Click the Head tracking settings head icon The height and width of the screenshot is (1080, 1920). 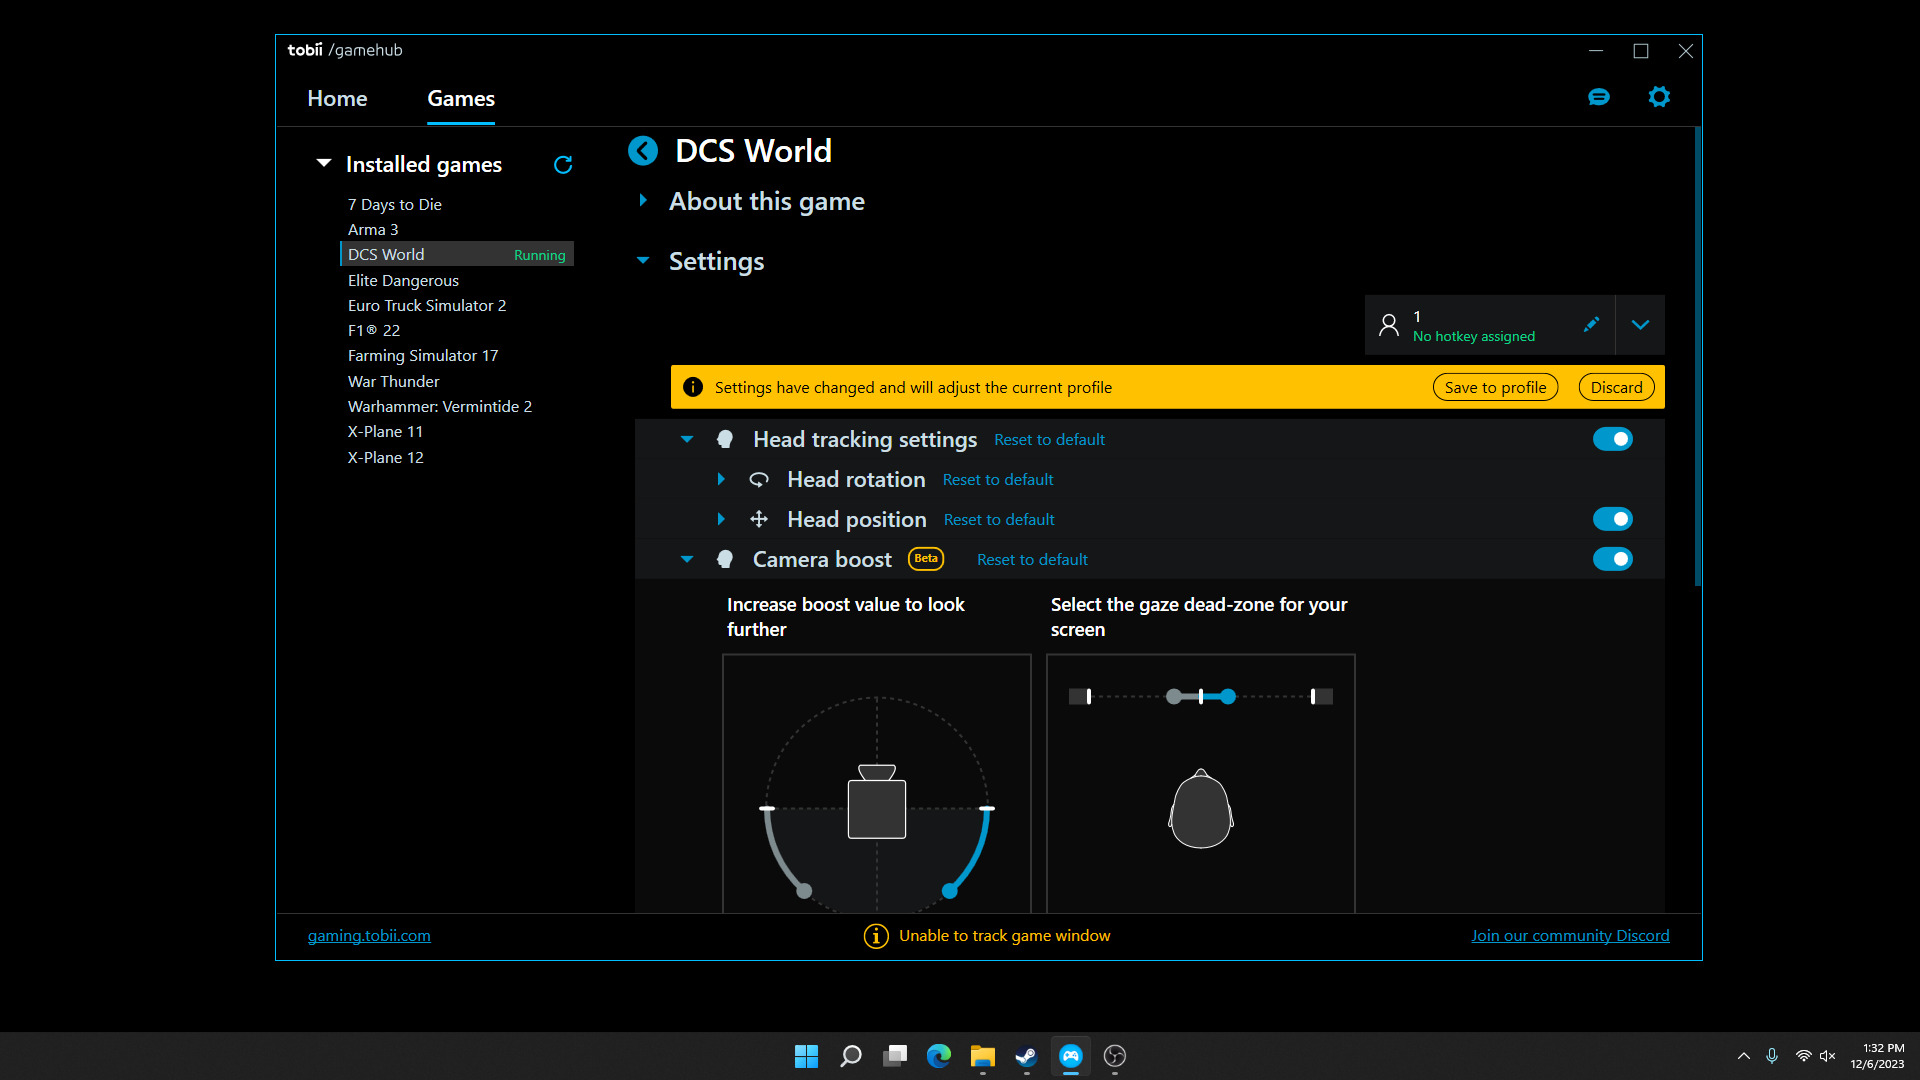[725, 439]
